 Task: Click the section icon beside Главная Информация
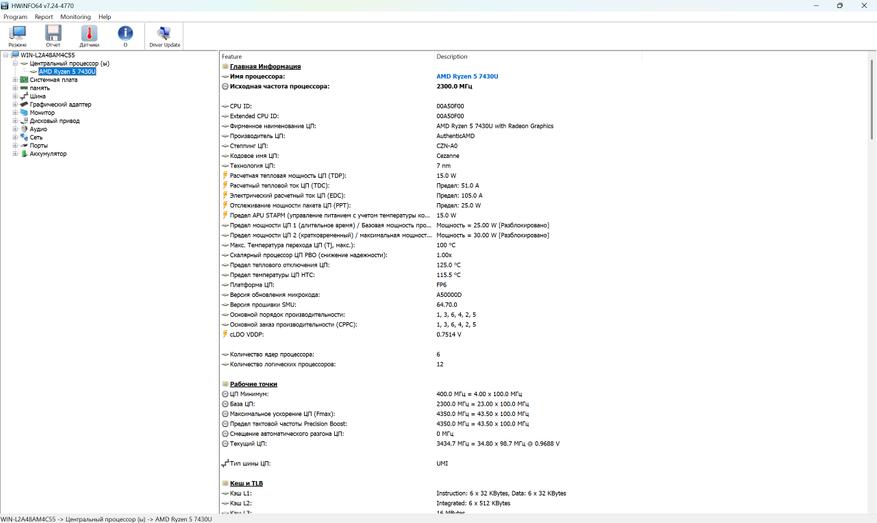[225, 66]
